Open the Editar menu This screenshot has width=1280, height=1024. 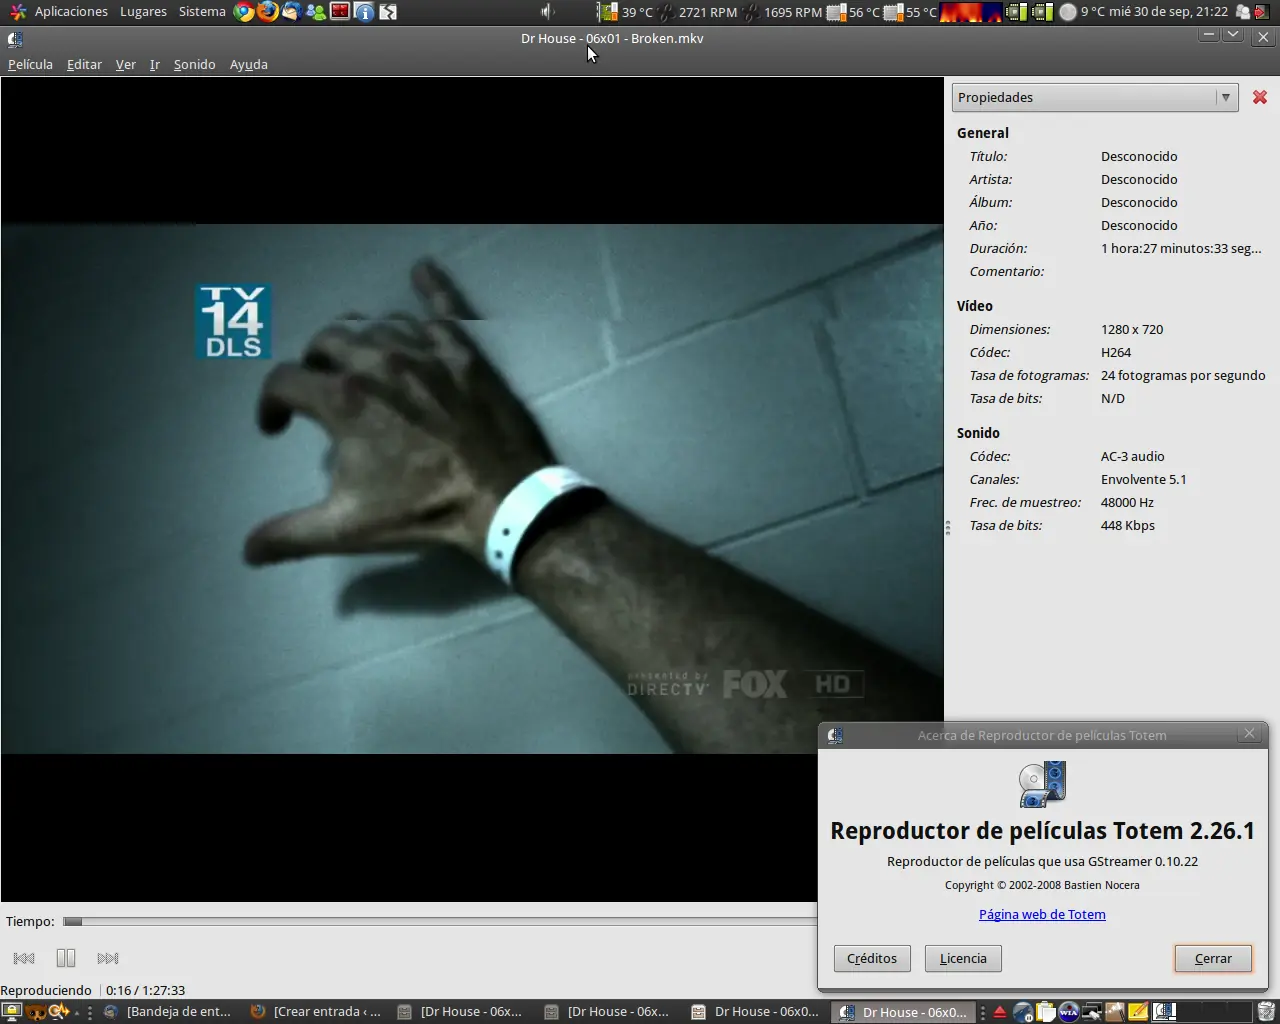84,64
